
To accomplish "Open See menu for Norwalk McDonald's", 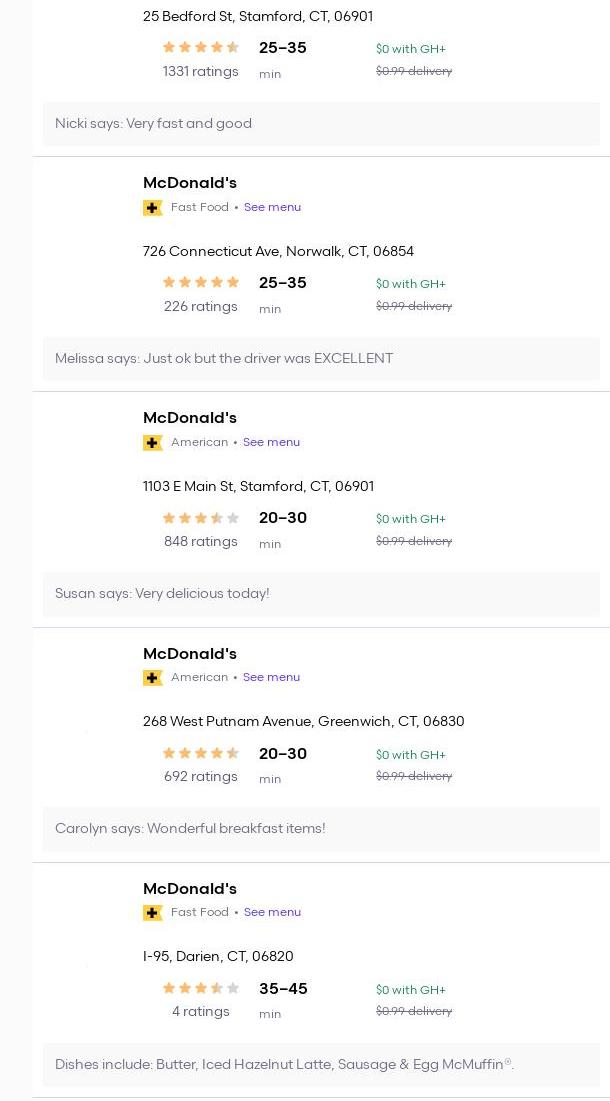I will (x=272, y=207).
